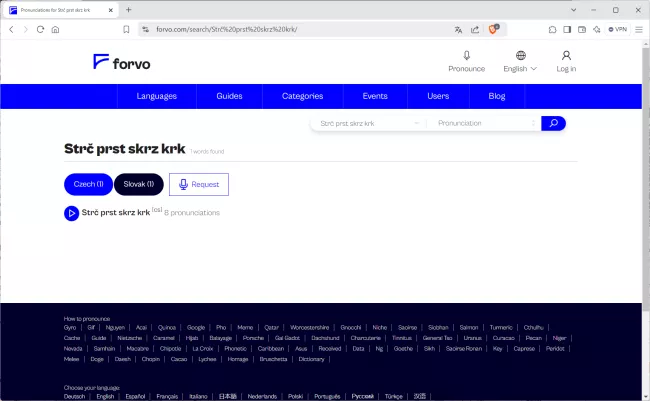Click the Dictionary footer link

tap(311, 359)
